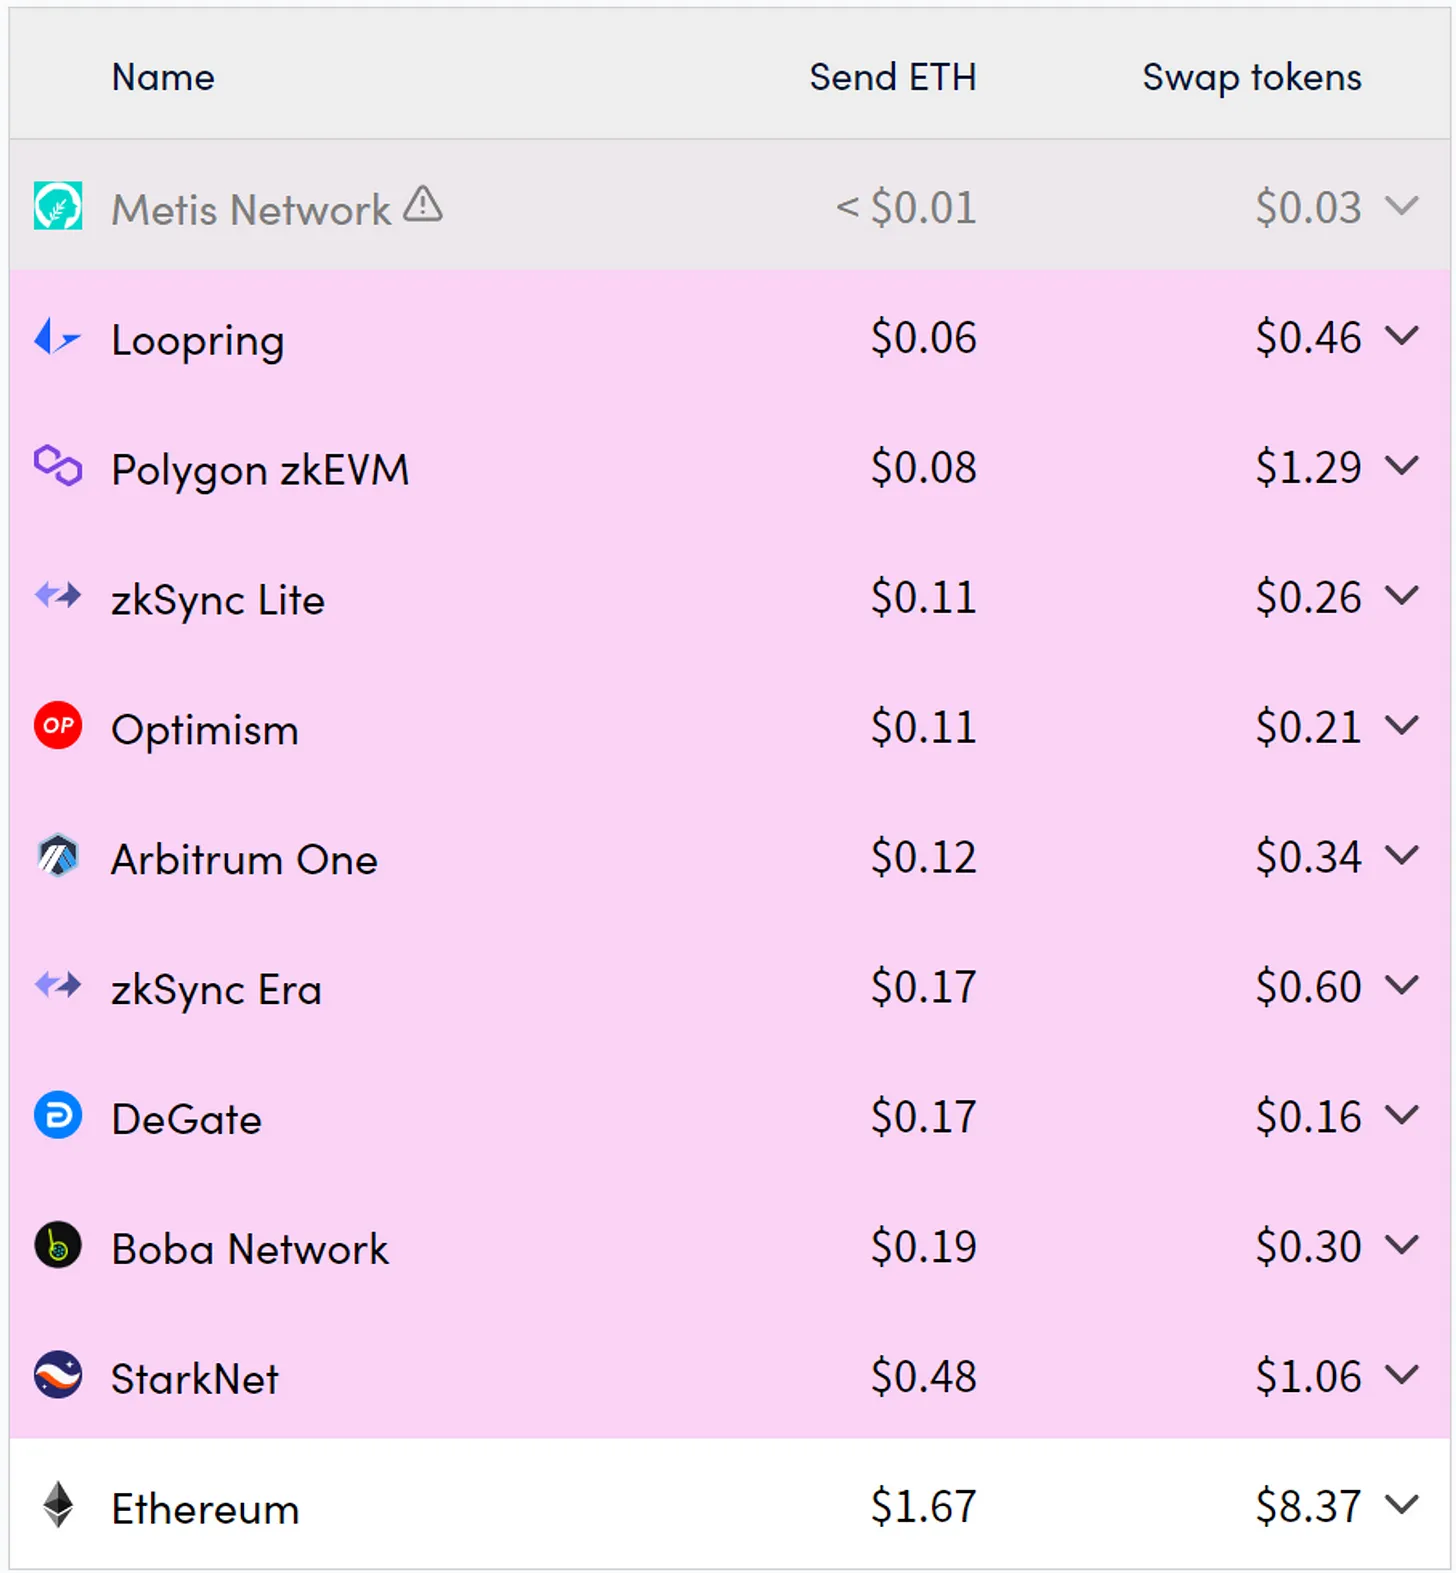Image resolution: width=1456 pixels, height=1573 pixels.
Task: Click the Arbitrum One swap fee $0.34
Action: point(1308,857)
